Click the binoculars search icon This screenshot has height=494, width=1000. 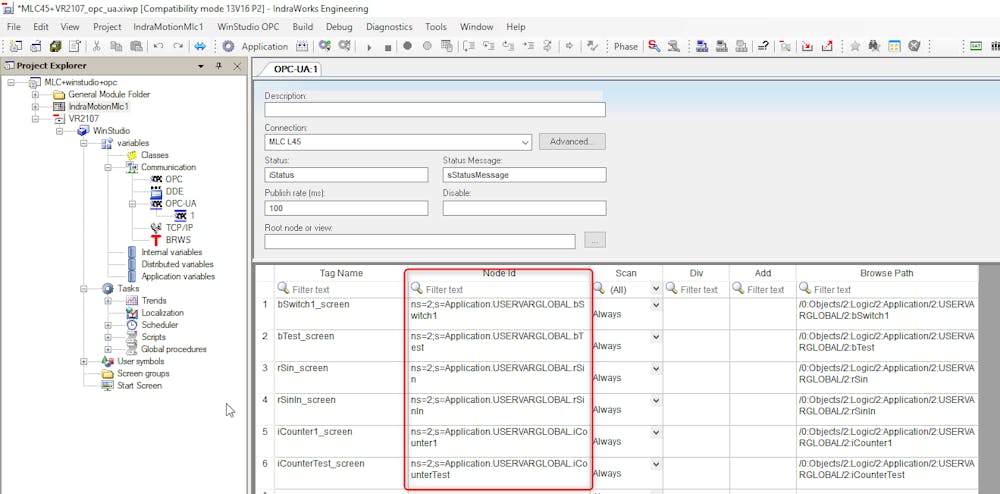pos(874,46)
